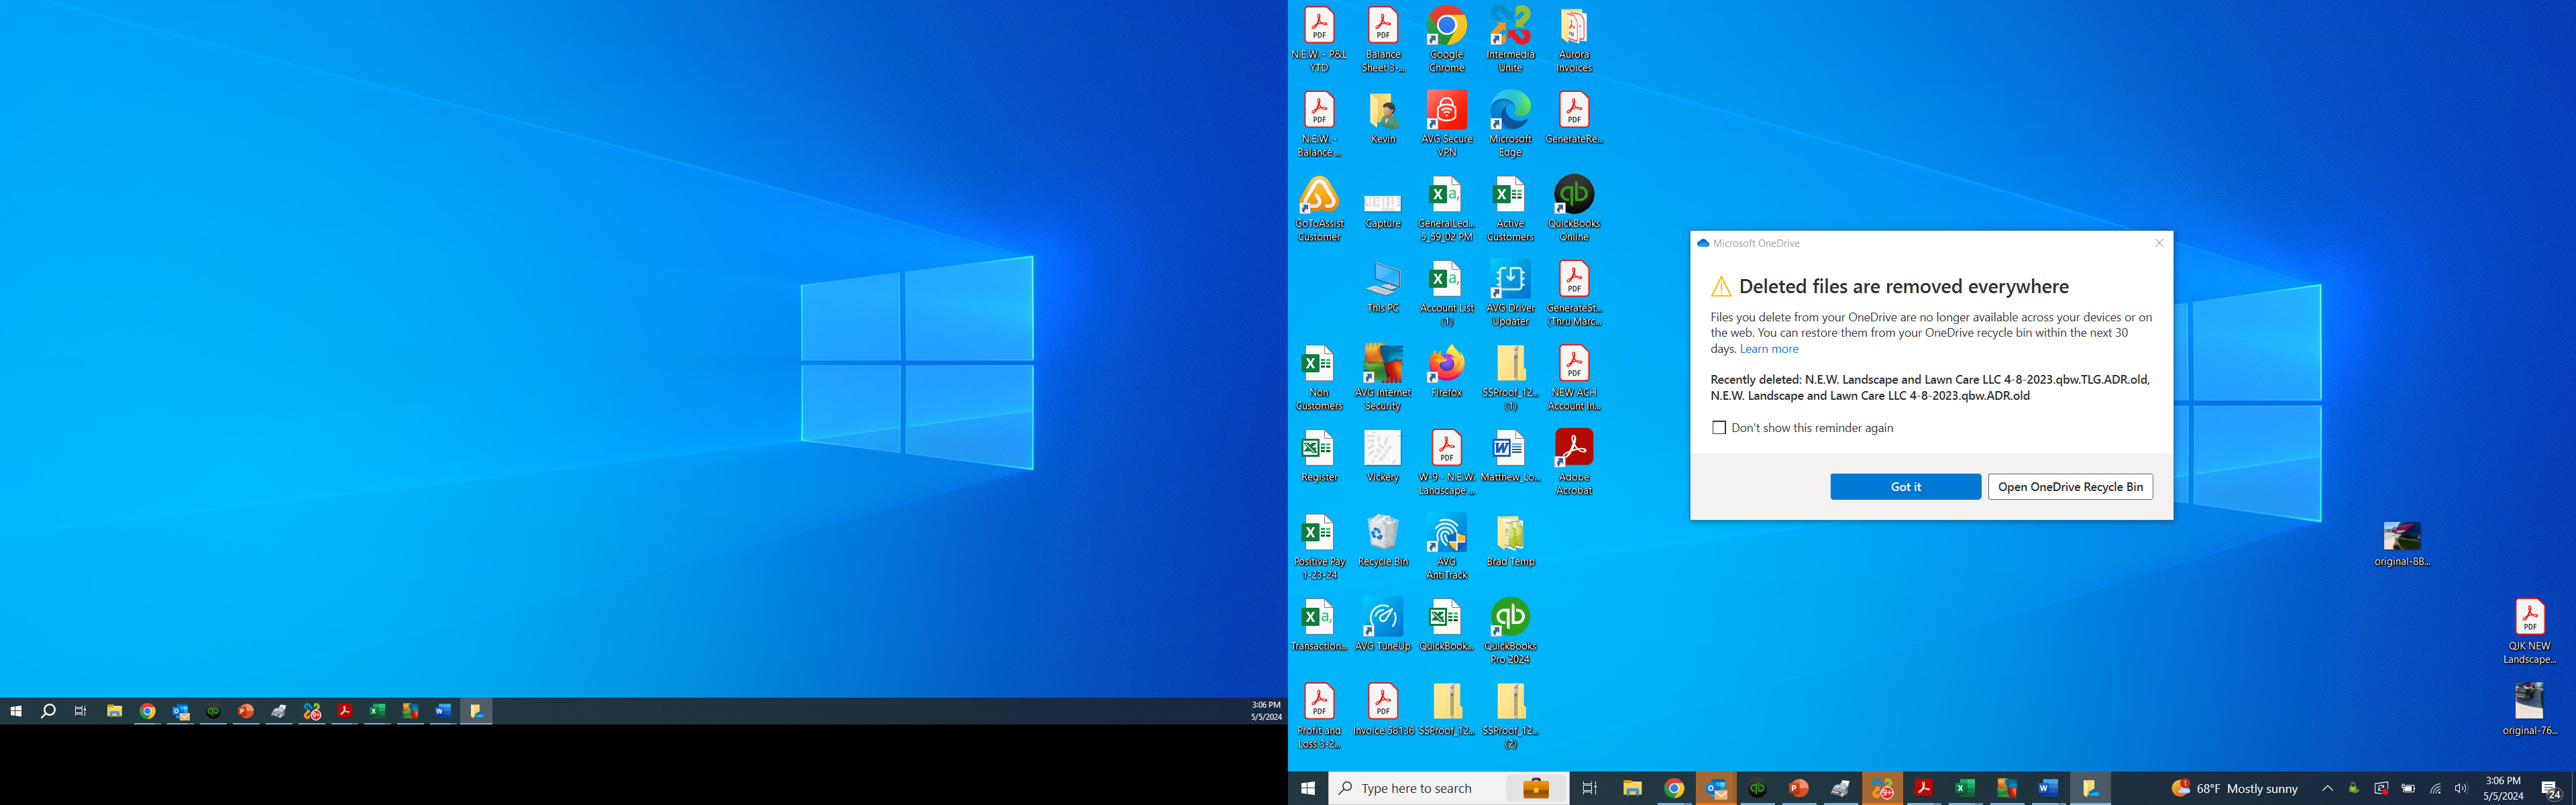2576x805 pixels.
Task: Click the volume speaker tray icon
Action: coord(2461,788)
